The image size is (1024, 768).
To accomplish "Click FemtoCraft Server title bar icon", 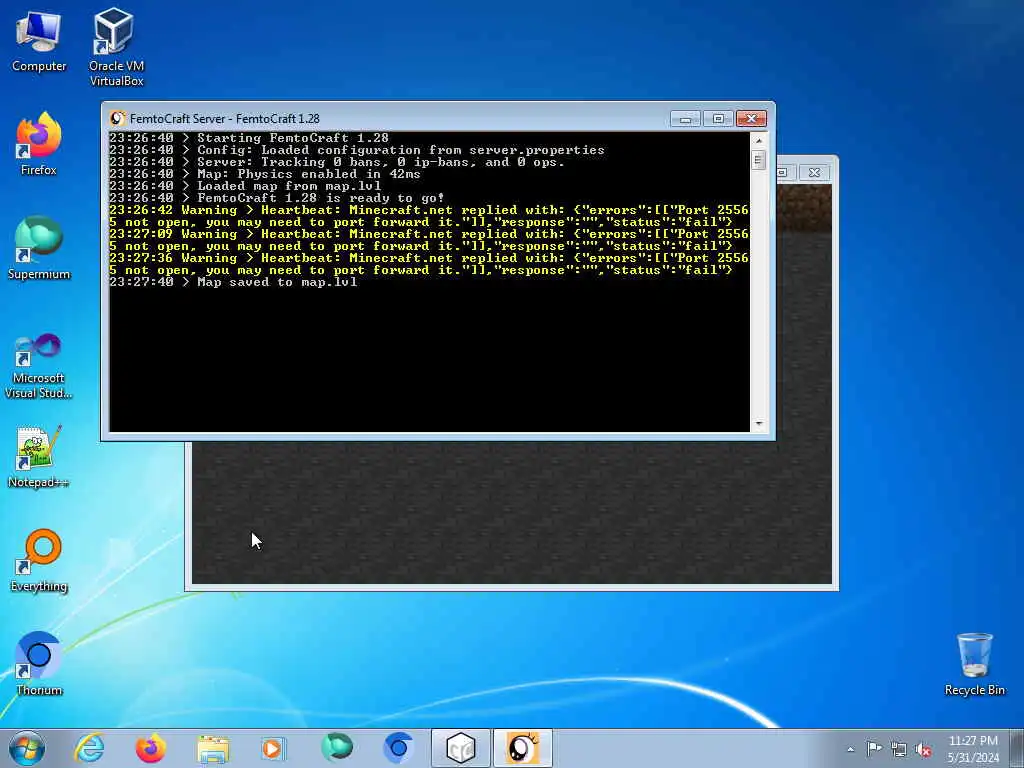I will [x=118, y=118].
